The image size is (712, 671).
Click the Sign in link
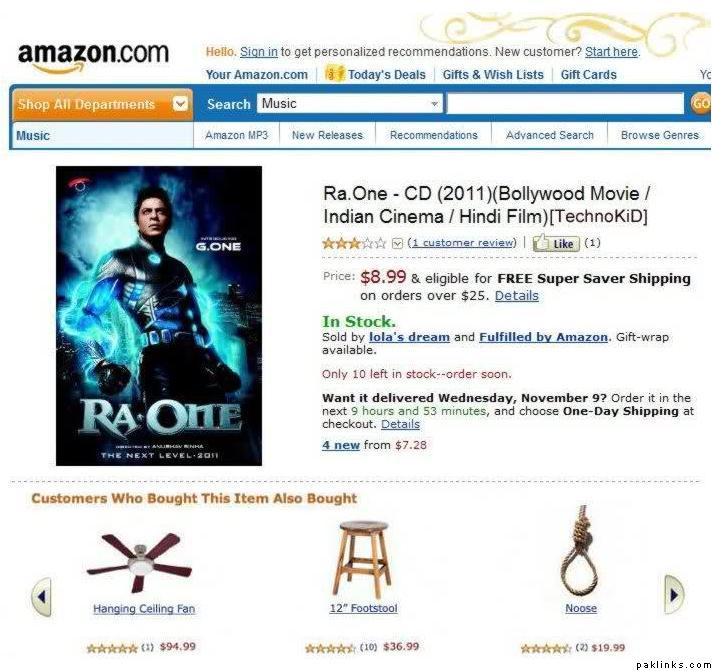pos(258,52)
